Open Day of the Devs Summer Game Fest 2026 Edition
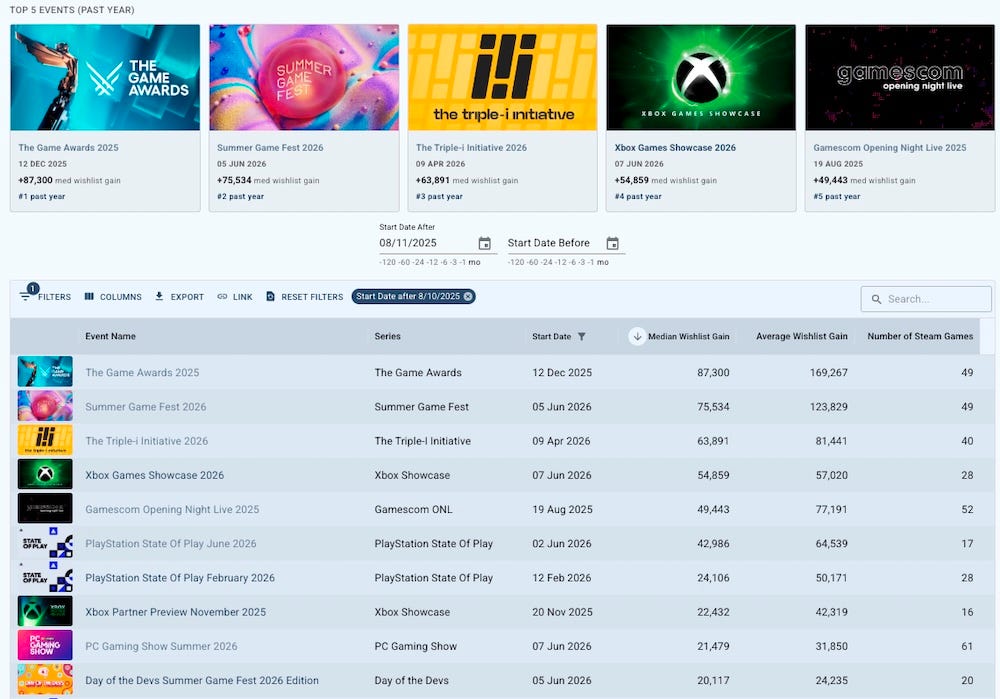This screenshot has width=1000, height=699. [x=202, y=681]
